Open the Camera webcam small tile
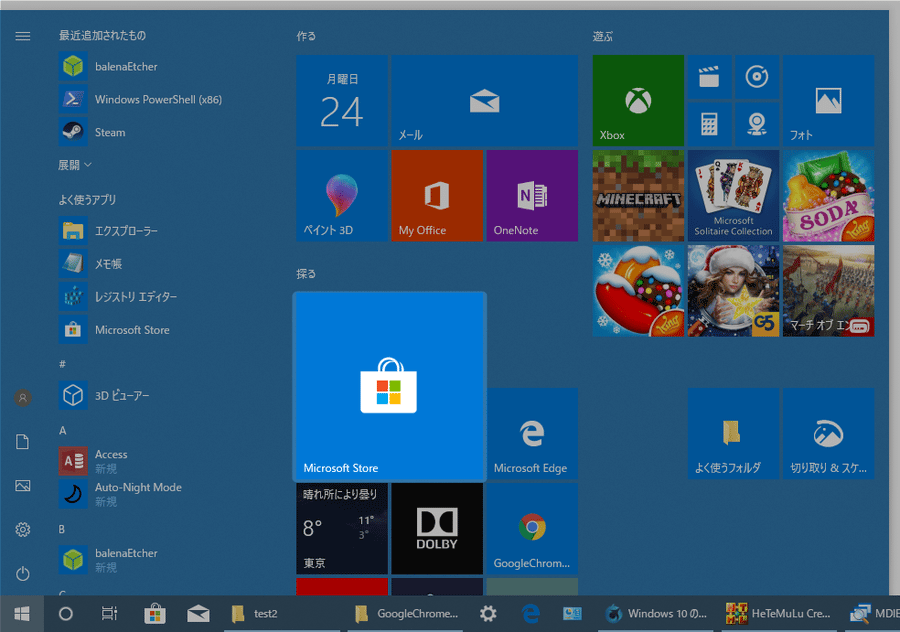The height and width of the screenshot is (632, 900). pyautogui.click(x=757, y=124)
